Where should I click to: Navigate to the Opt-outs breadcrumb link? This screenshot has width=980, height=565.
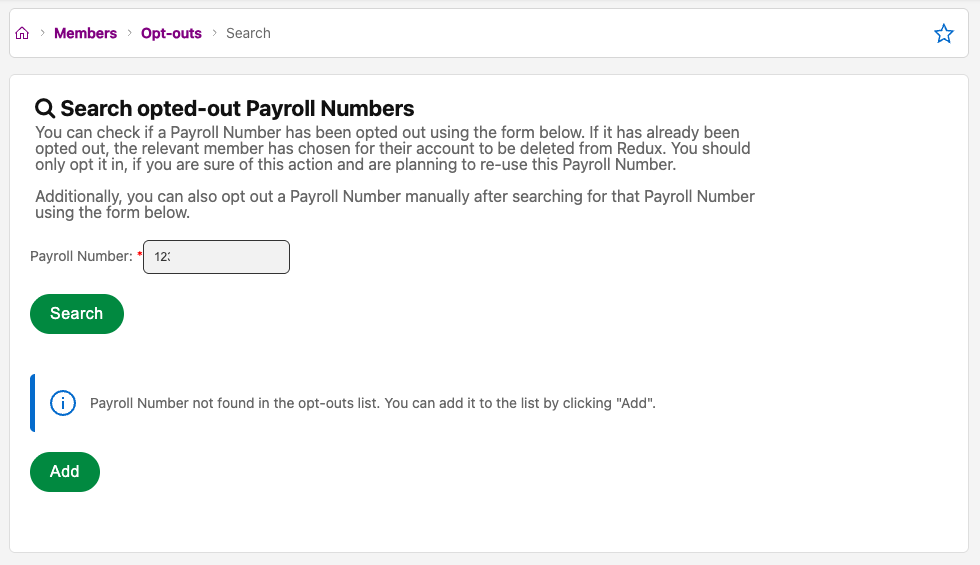pyautogui.click(x=171, y=34)
